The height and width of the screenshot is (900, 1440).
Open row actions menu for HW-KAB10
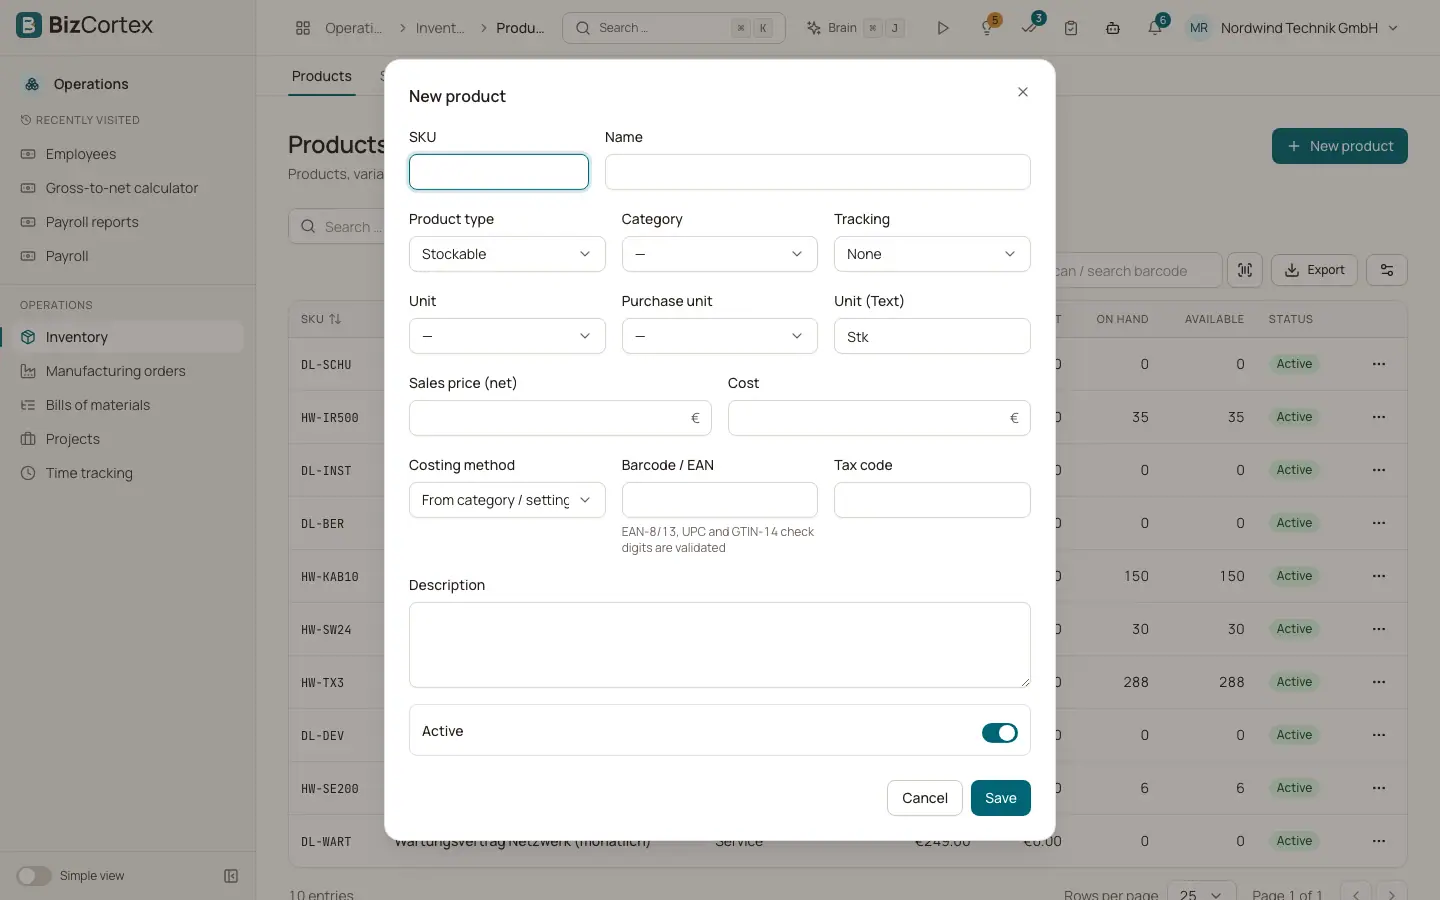1379,576
